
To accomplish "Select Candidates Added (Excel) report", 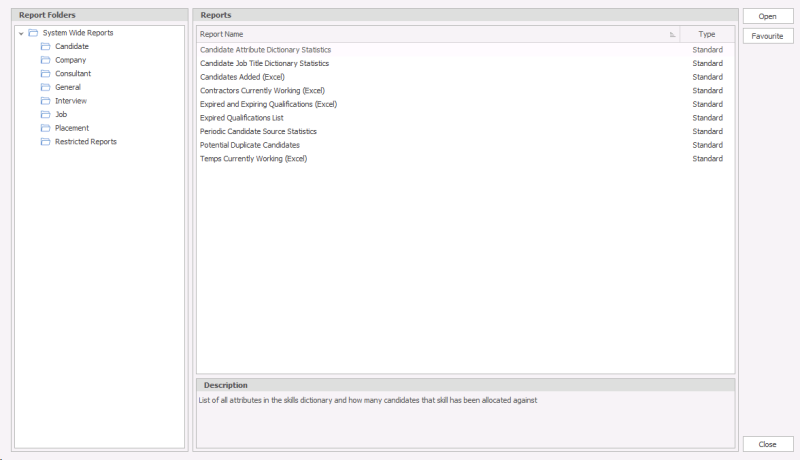I will click(x=243, y=77).
